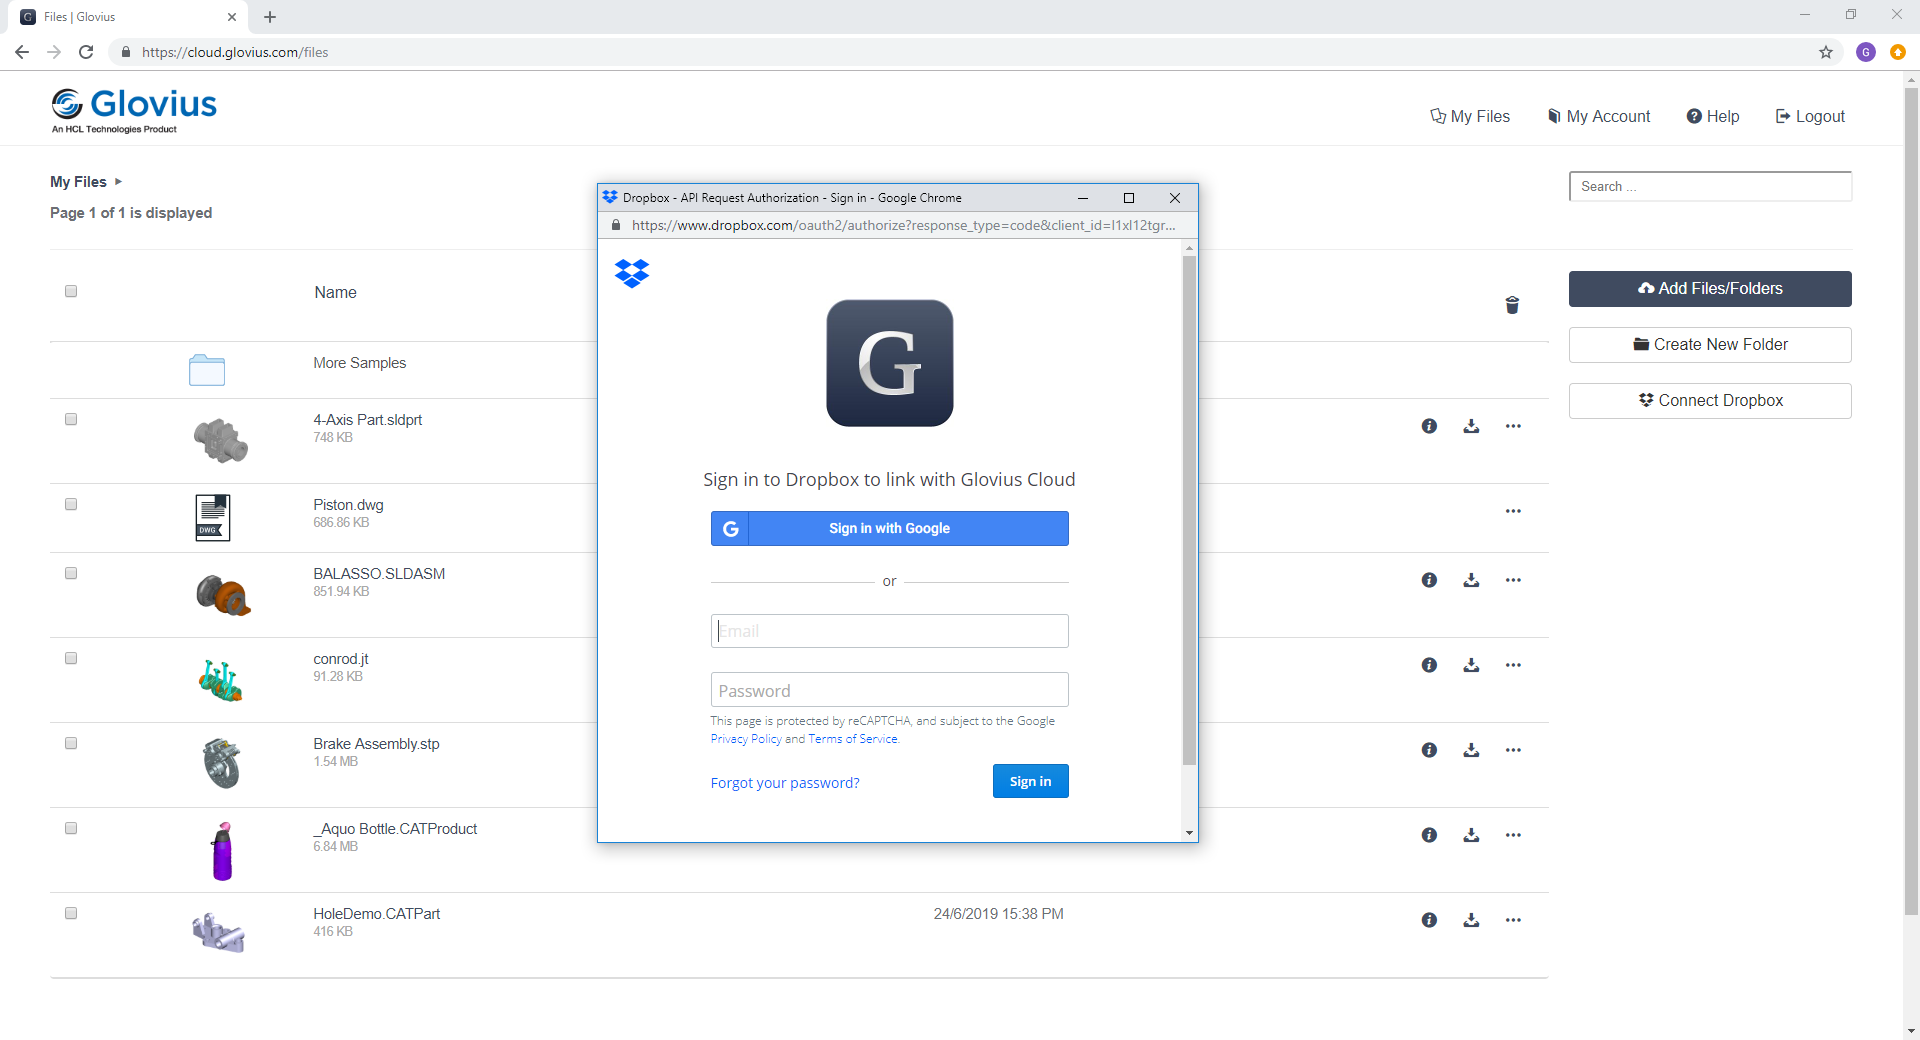Open My Files in top navigation
The width and height of the screenshot is (1920, 1040).
click(x=1469, y=116)
